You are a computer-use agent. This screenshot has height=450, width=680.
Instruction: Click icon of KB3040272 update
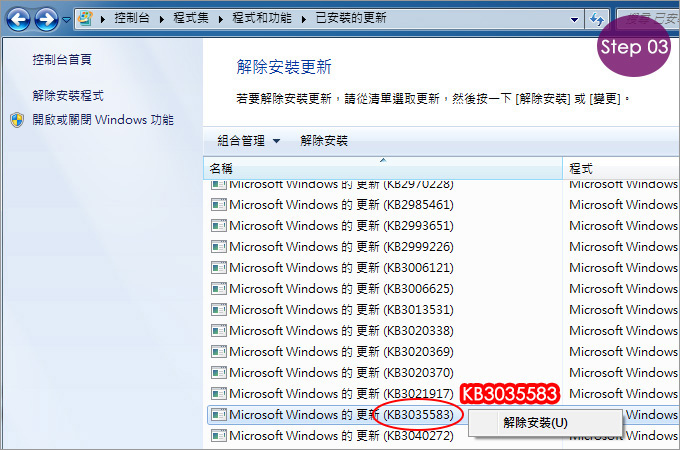tap(219, 436)
